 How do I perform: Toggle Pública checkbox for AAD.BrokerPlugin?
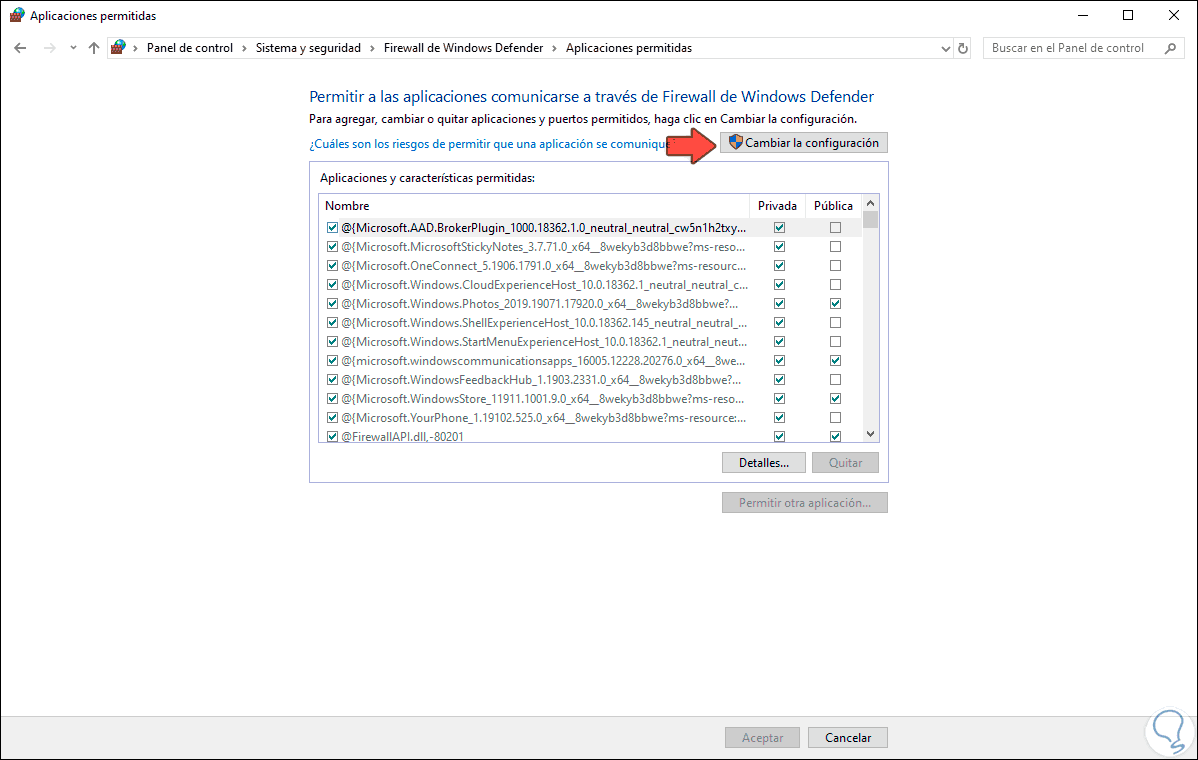coord(835,228)
